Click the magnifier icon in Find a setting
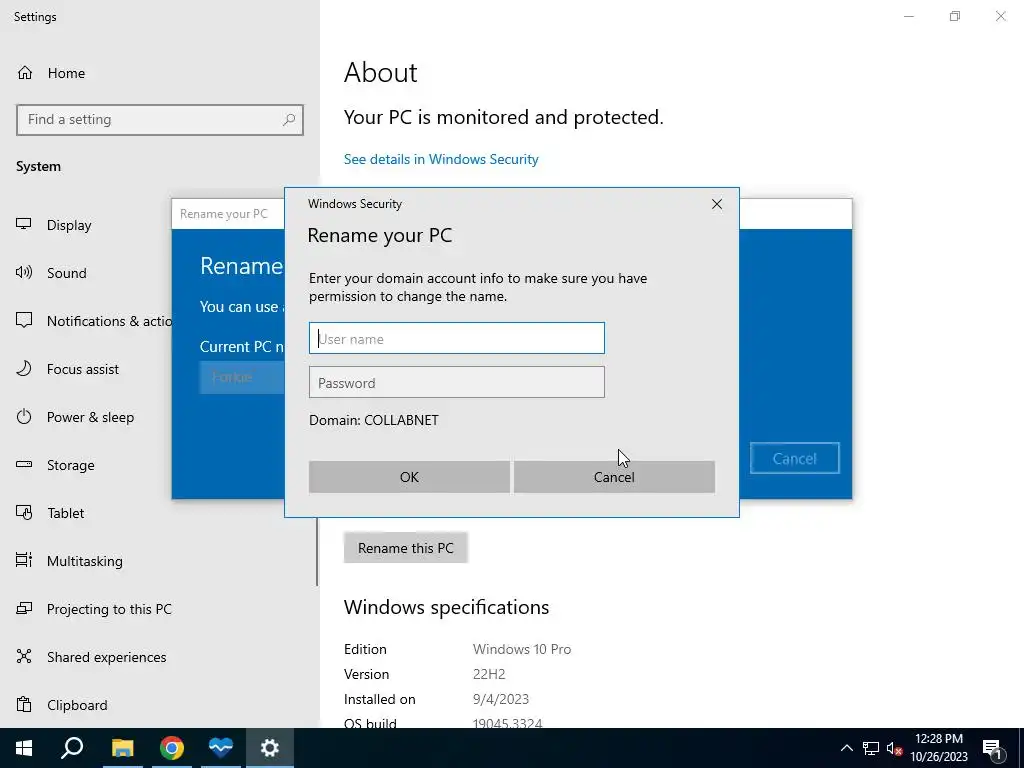Image resolution: width=1024 pixels, height=768 pixels. click(x=289, y=120)
